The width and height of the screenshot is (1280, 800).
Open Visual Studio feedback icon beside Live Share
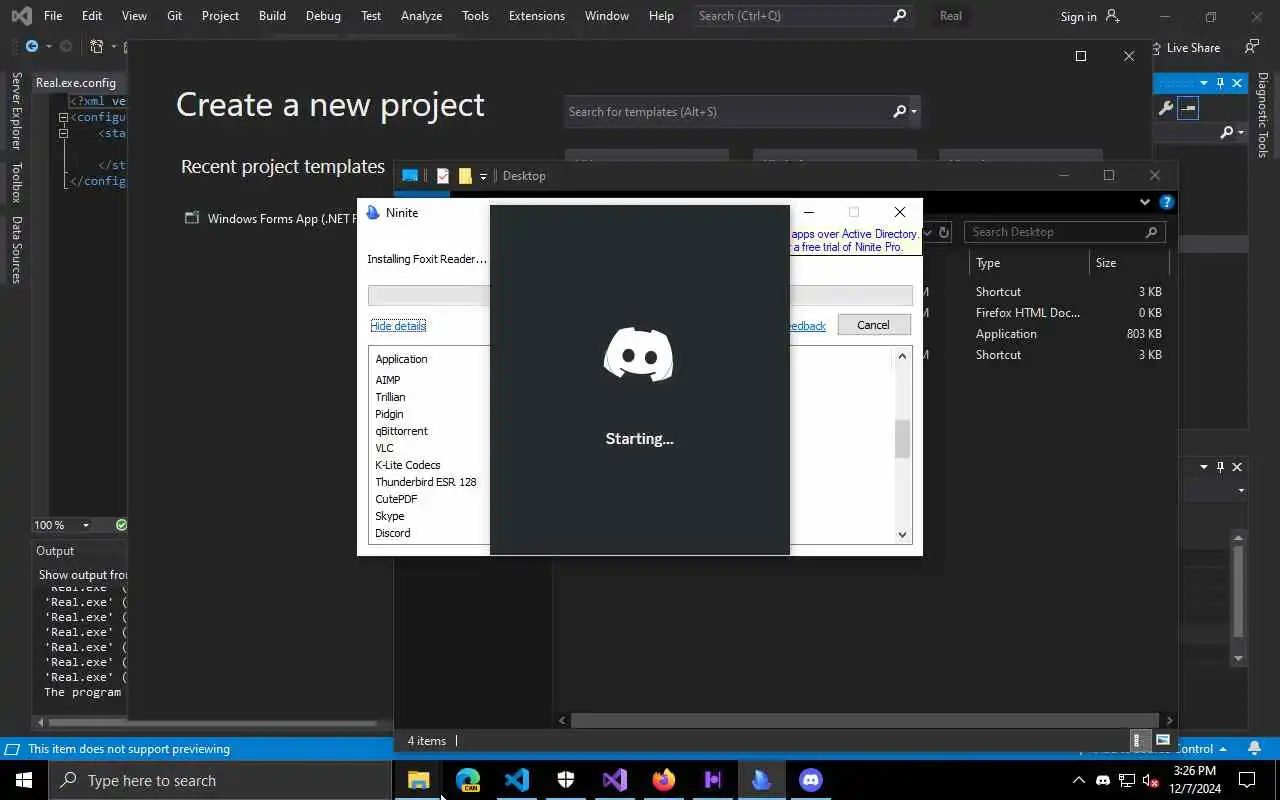coord(1251,47)
